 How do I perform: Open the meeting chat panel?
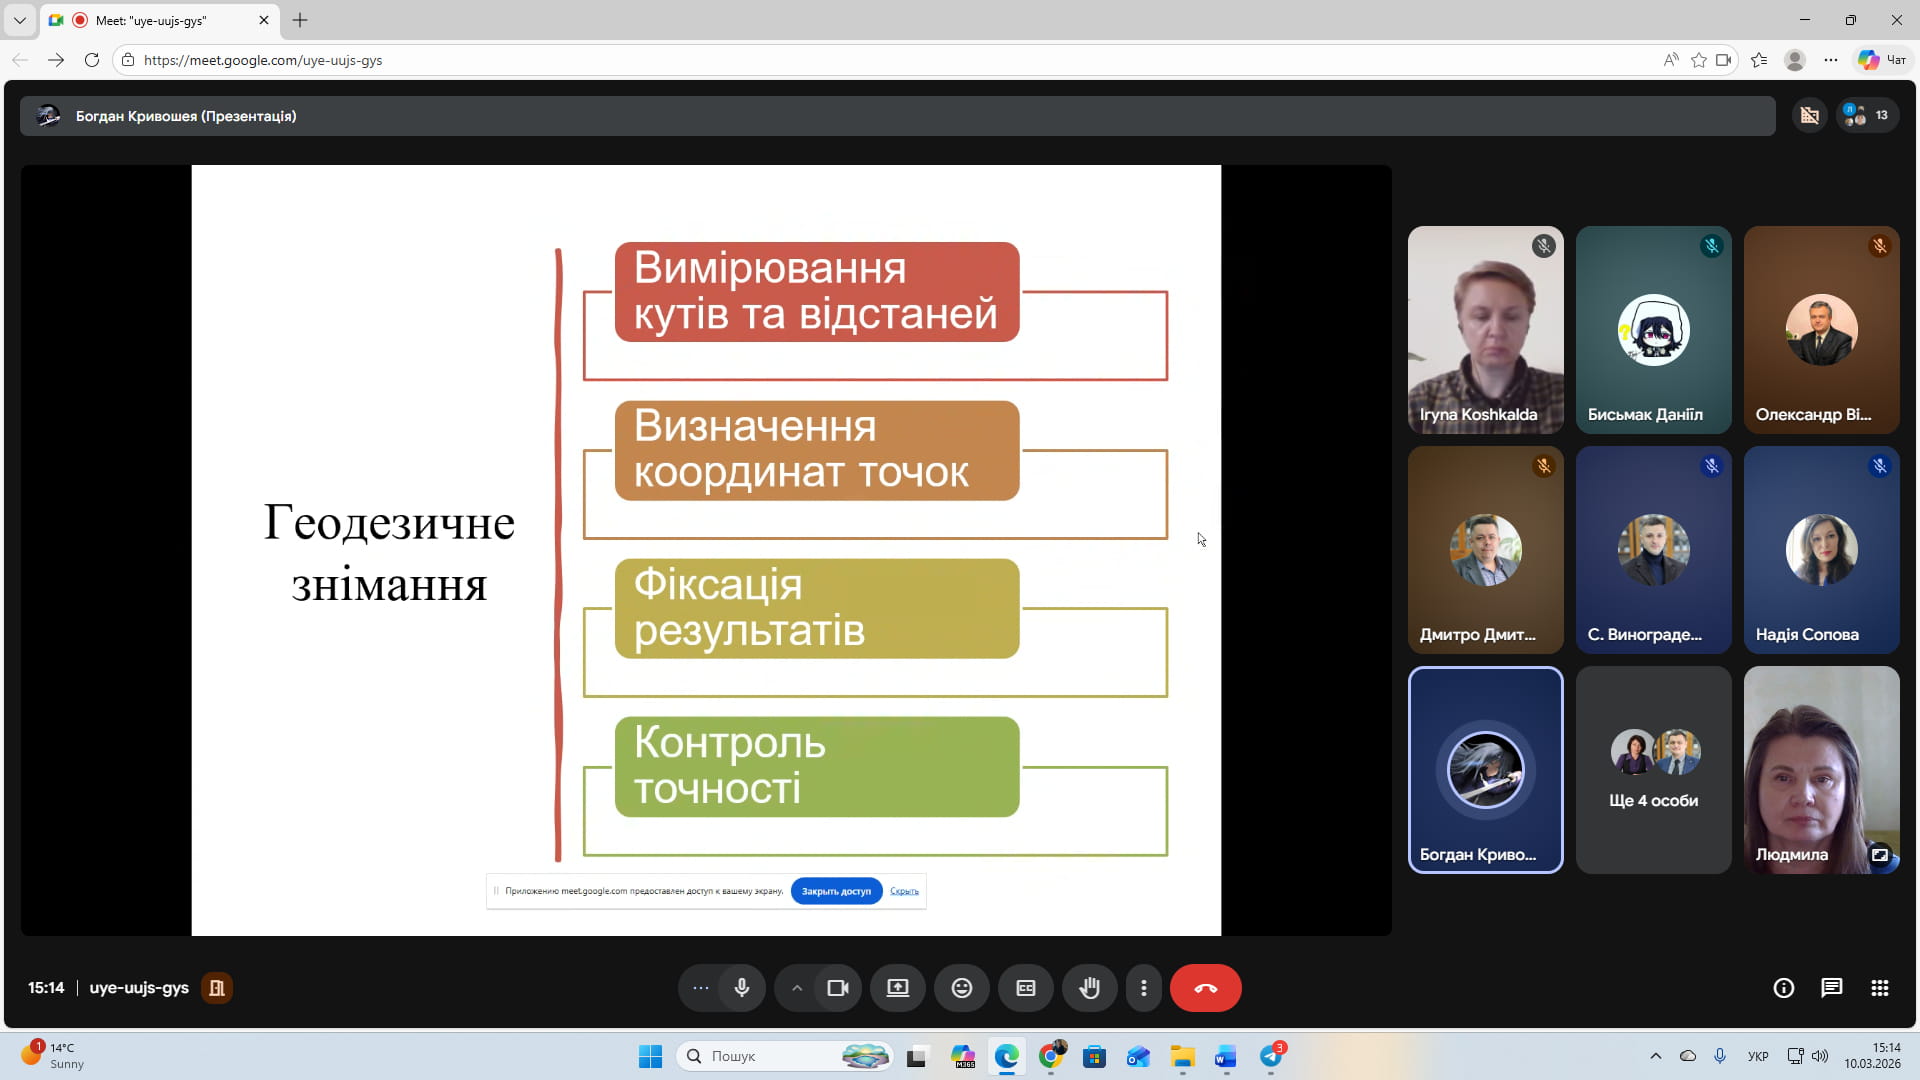(1831, 988)
